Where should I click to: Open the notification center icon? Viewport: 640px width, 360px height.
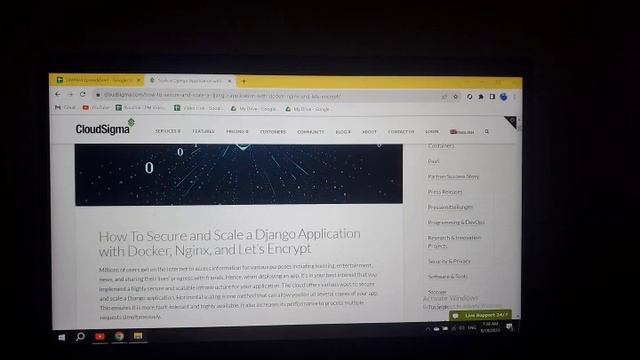(x=509, y=327)
